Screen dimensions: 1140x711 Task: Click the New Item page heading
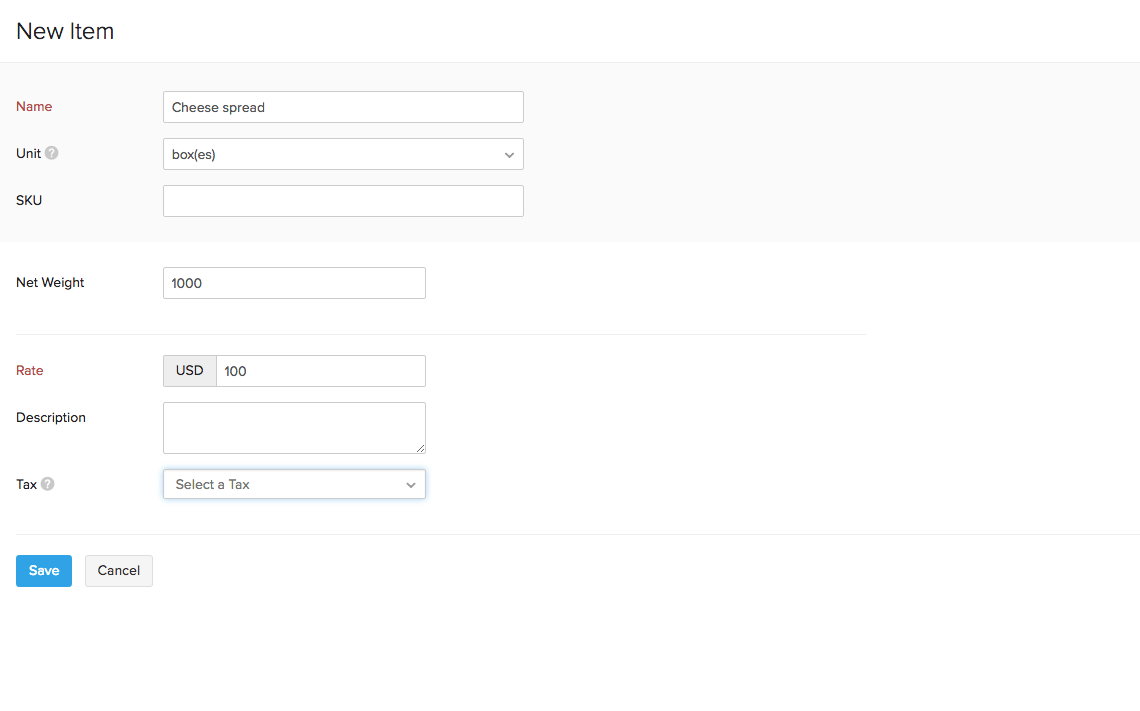point(65,32)
